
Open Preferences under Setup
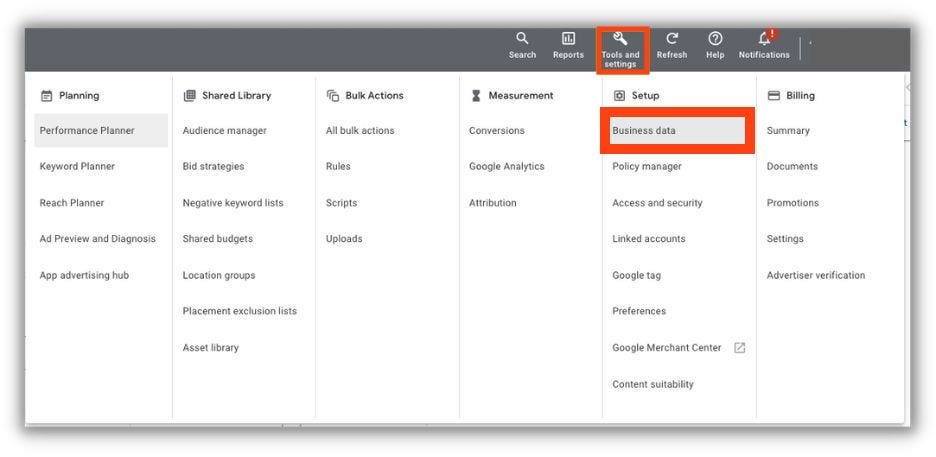(x=639, y=311)
